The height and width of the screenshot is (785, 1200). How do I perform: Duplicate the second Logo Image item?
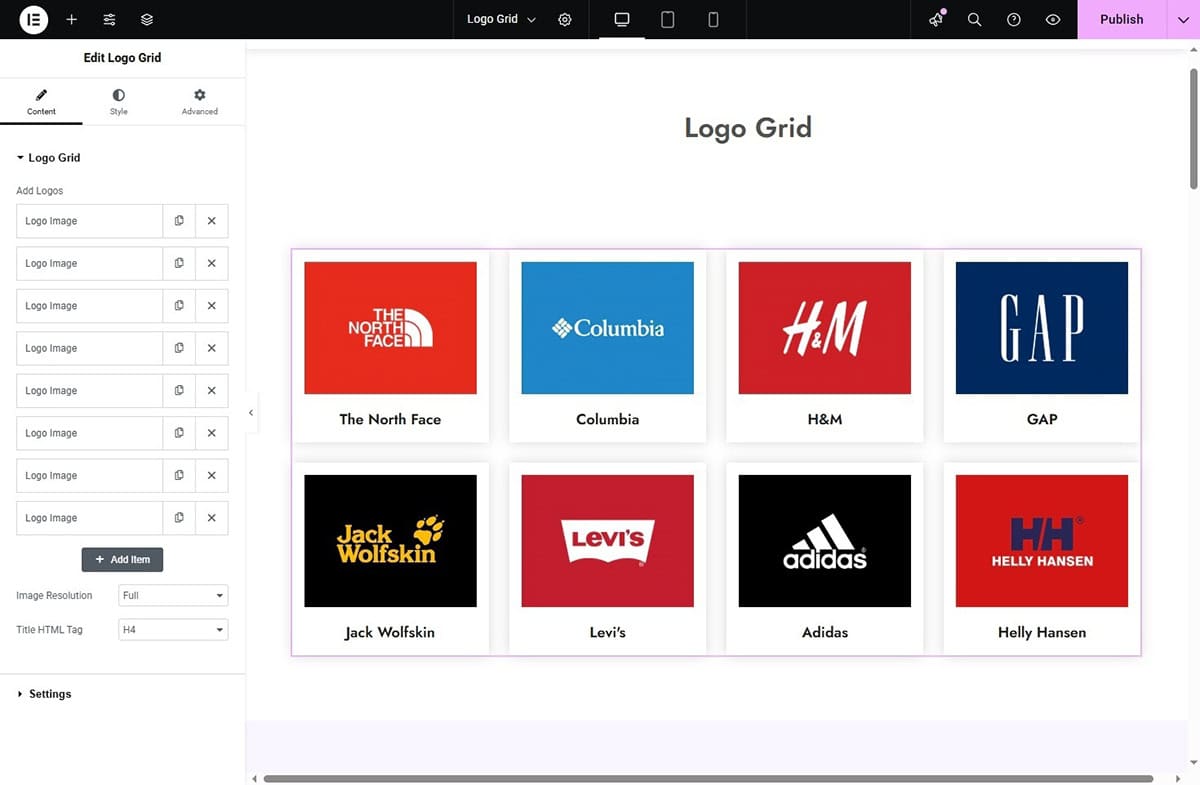point(179,263)
